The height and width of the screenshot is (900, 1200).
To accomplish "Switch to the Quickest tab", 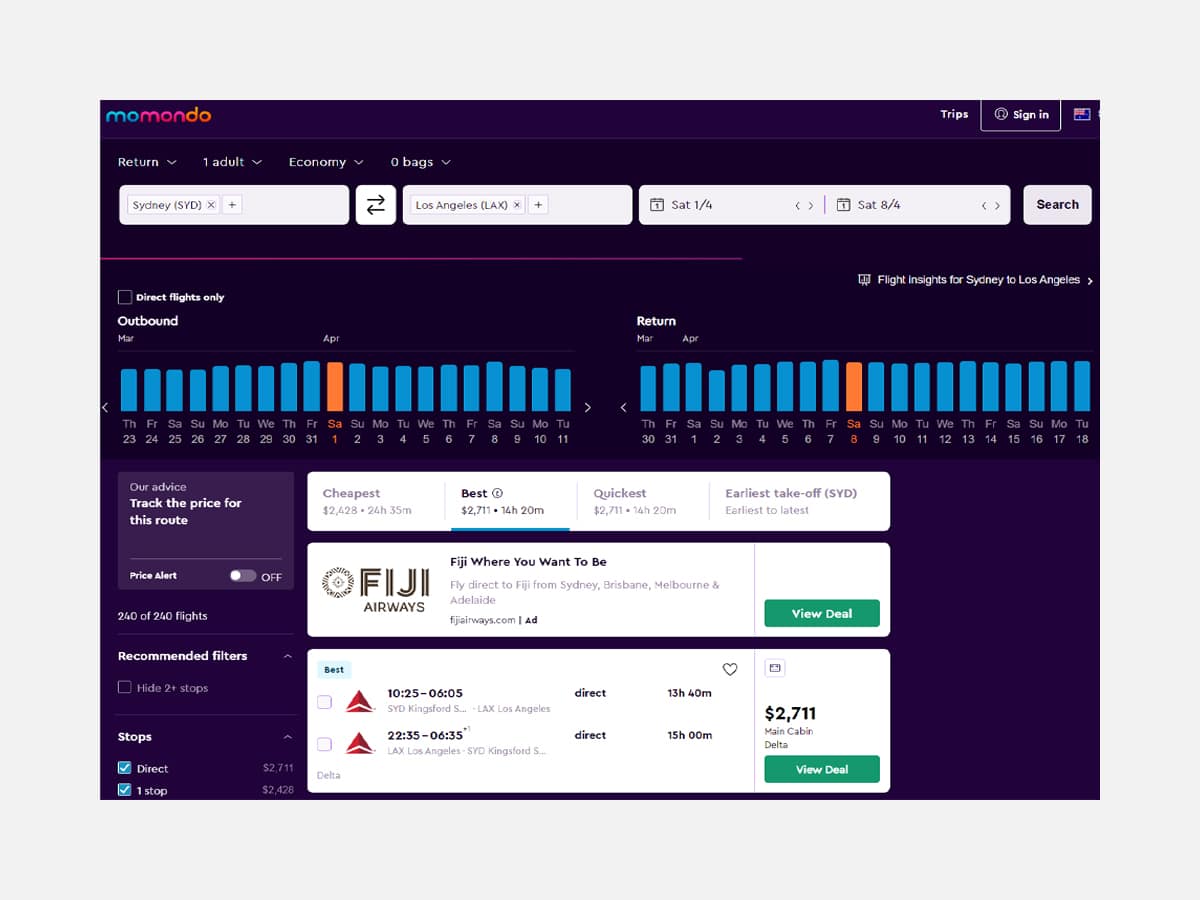I will [x=643, y=501].
